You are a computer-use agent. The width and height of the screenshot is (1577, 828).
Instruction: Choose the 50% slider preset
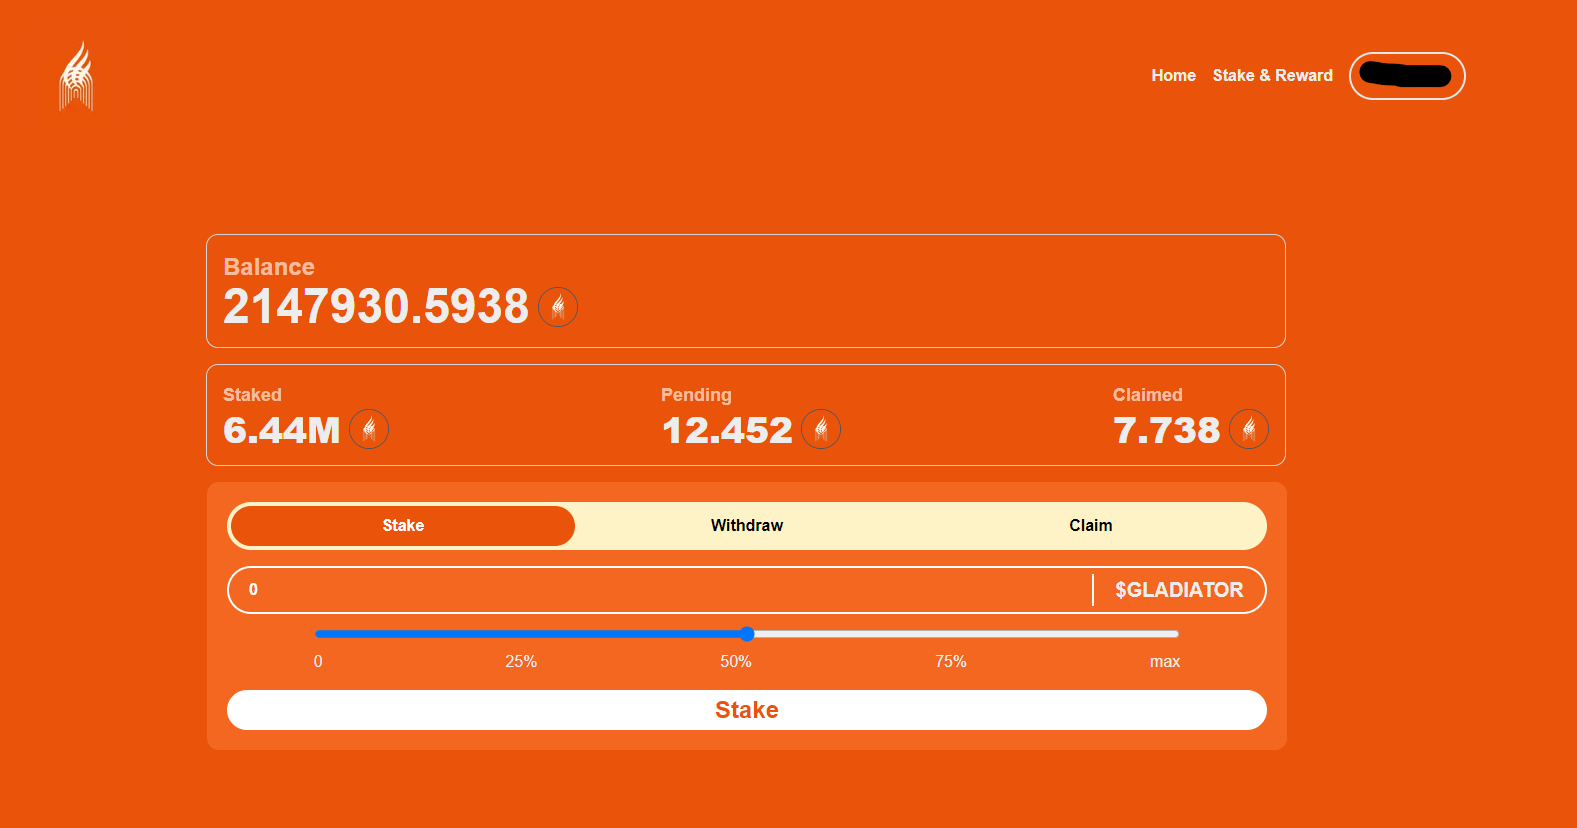[x=736, y=661]
